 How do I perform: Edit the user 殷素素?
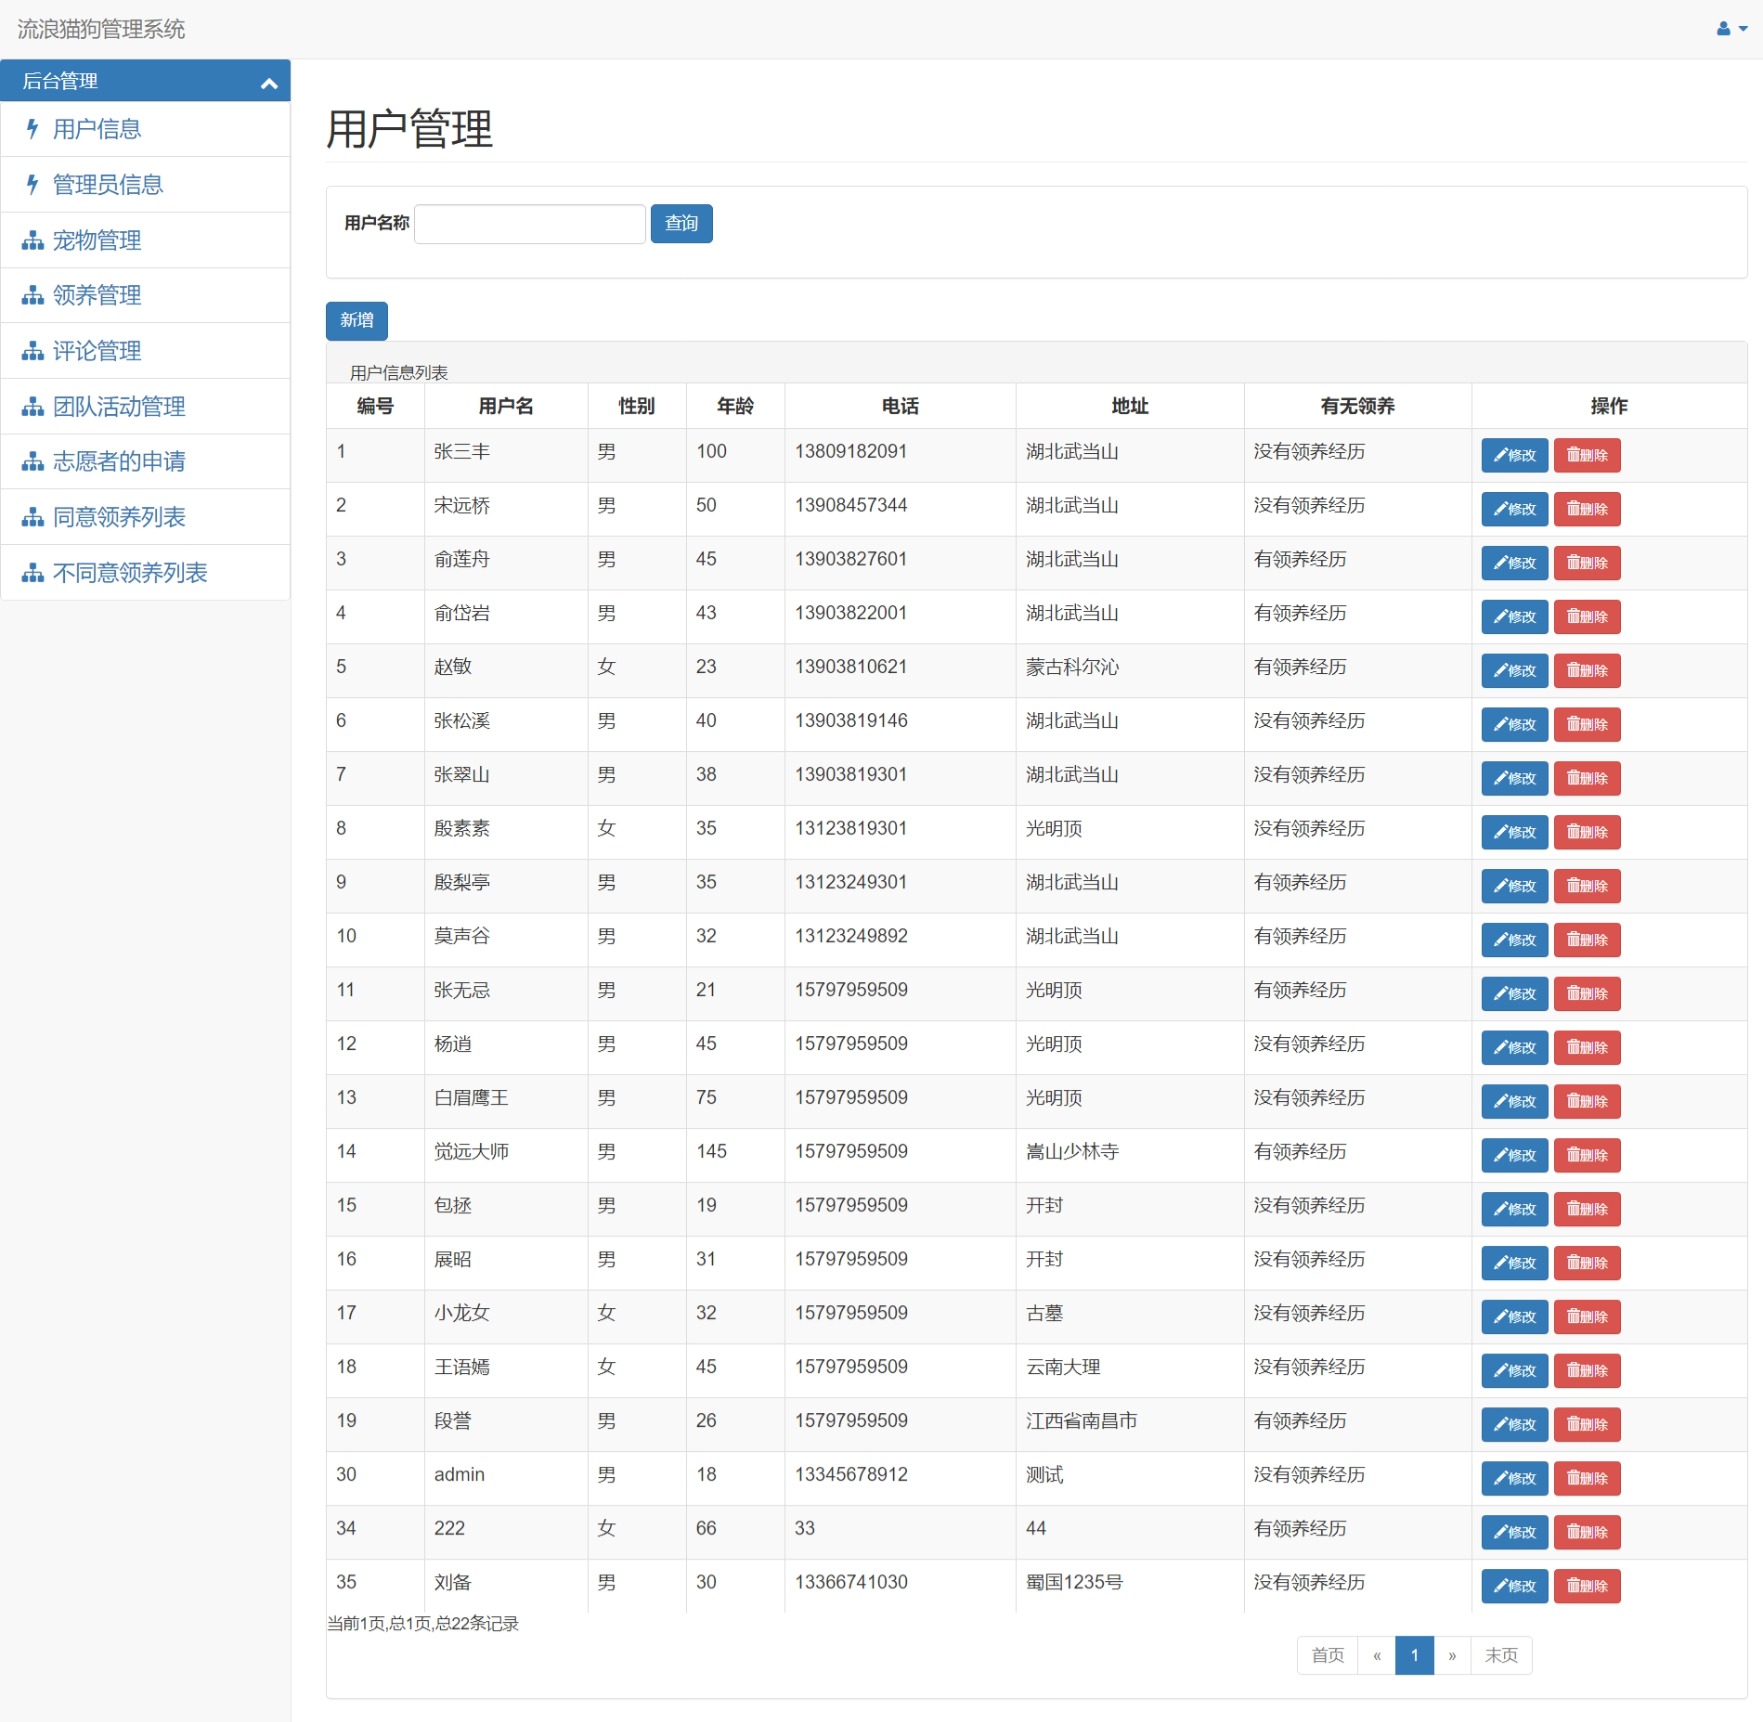pyautogui.click(x=1514, y=833)
